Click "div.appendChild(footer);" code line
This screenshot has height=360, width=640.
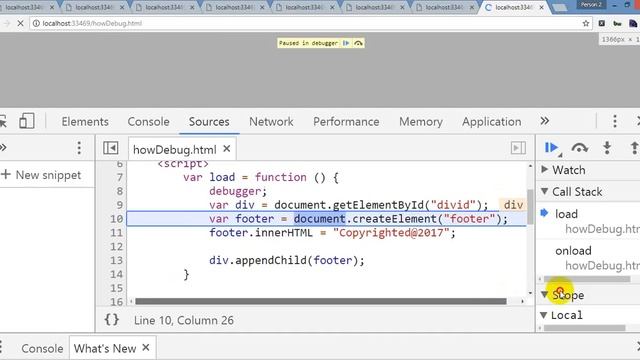pos(287,260)
